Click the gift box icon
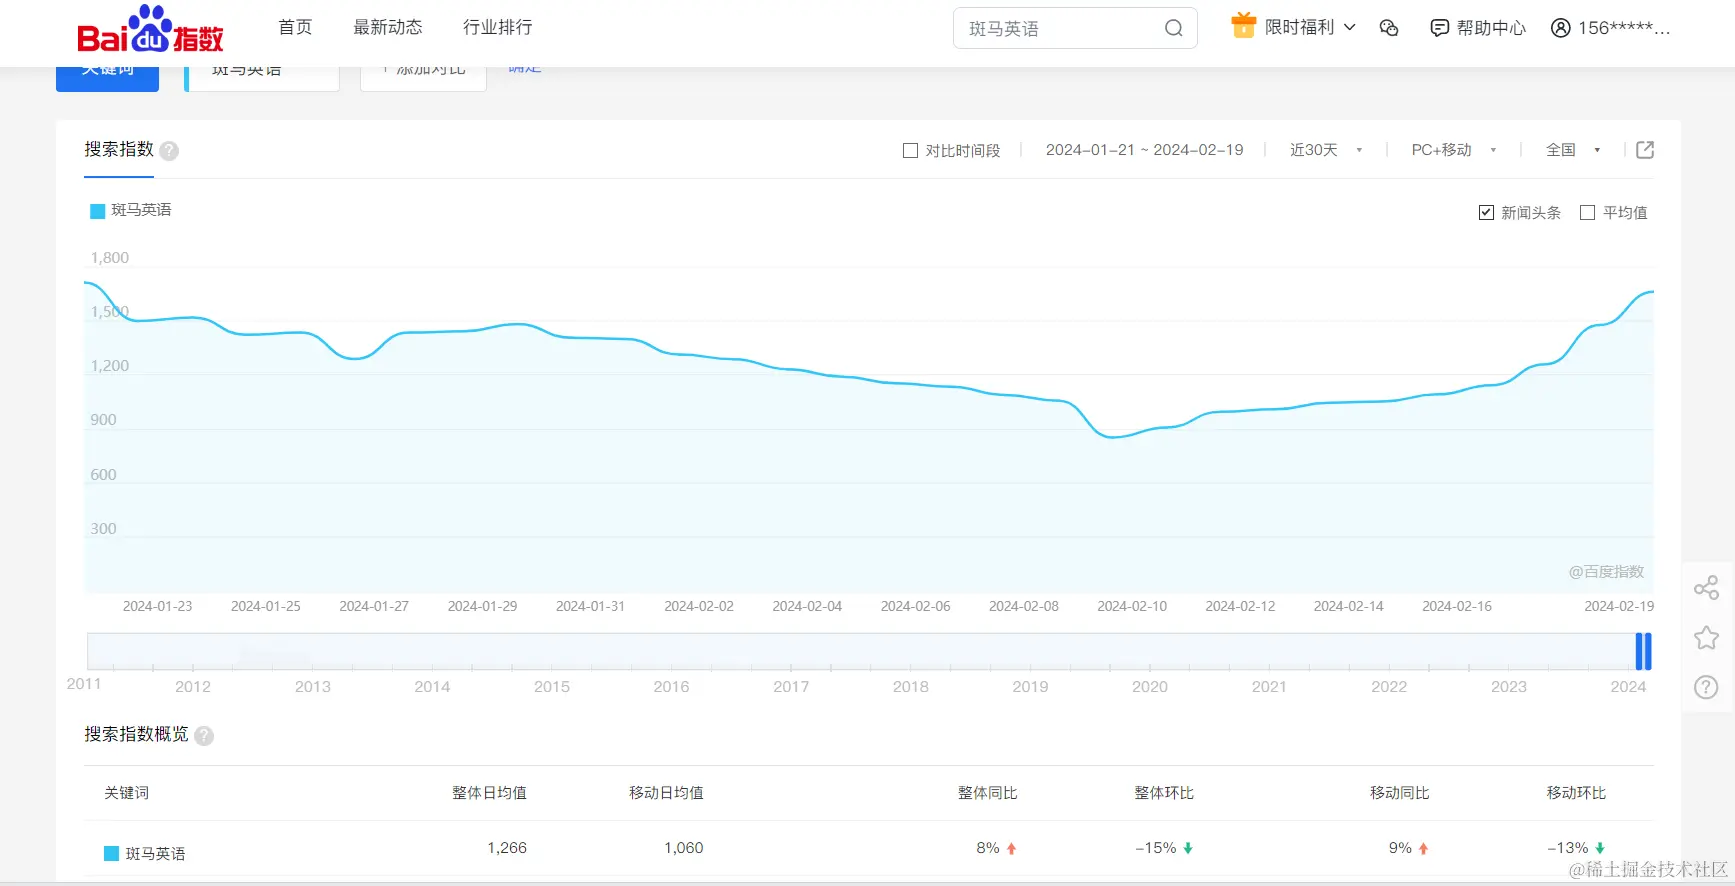Image resolution: width=1735 pixels, height=886 pixels. (x=1243, y=25)
